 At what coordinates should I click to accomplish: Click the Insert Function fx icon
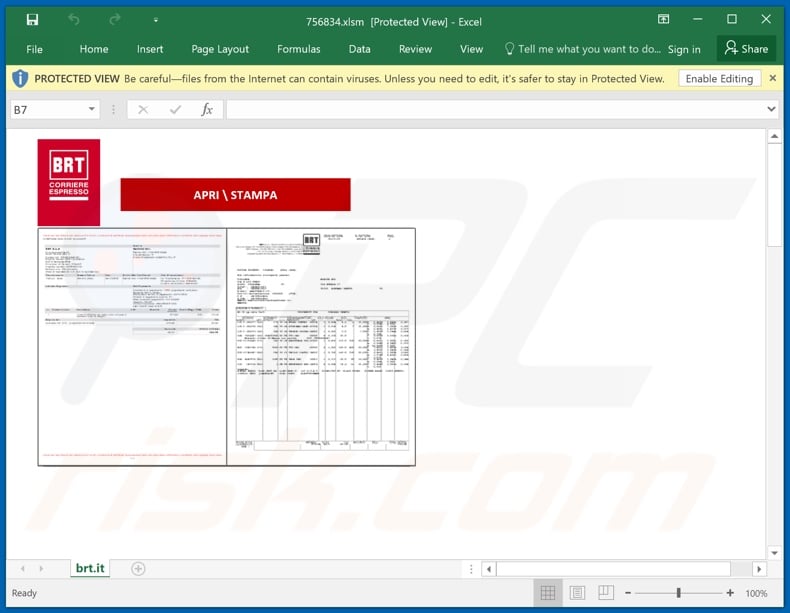pyautogui.click(x=207, y=110)
